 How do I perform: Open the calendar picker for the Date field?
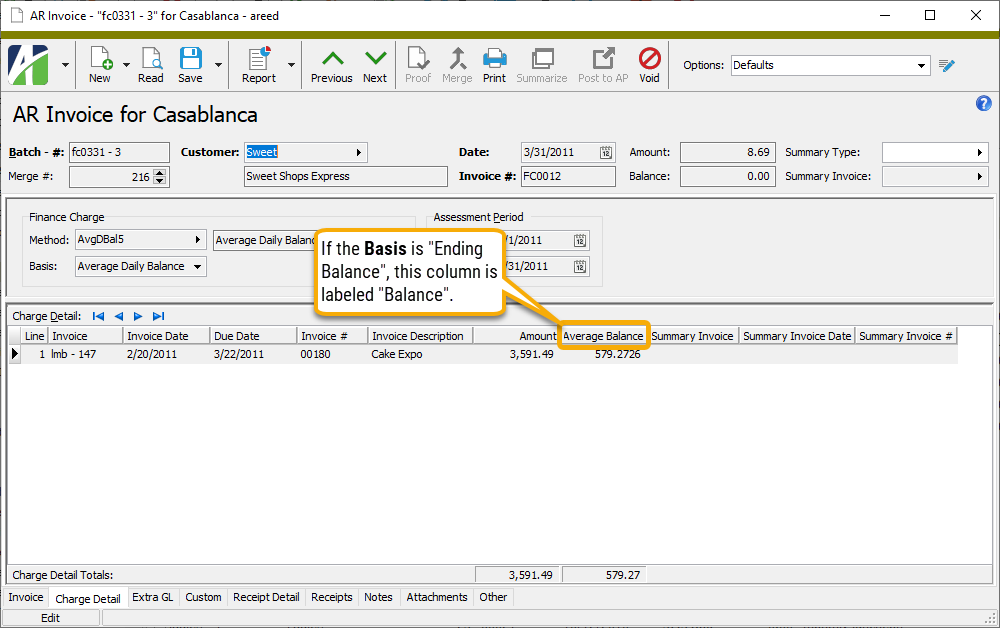pyautogui.click(x=606, y=152)
